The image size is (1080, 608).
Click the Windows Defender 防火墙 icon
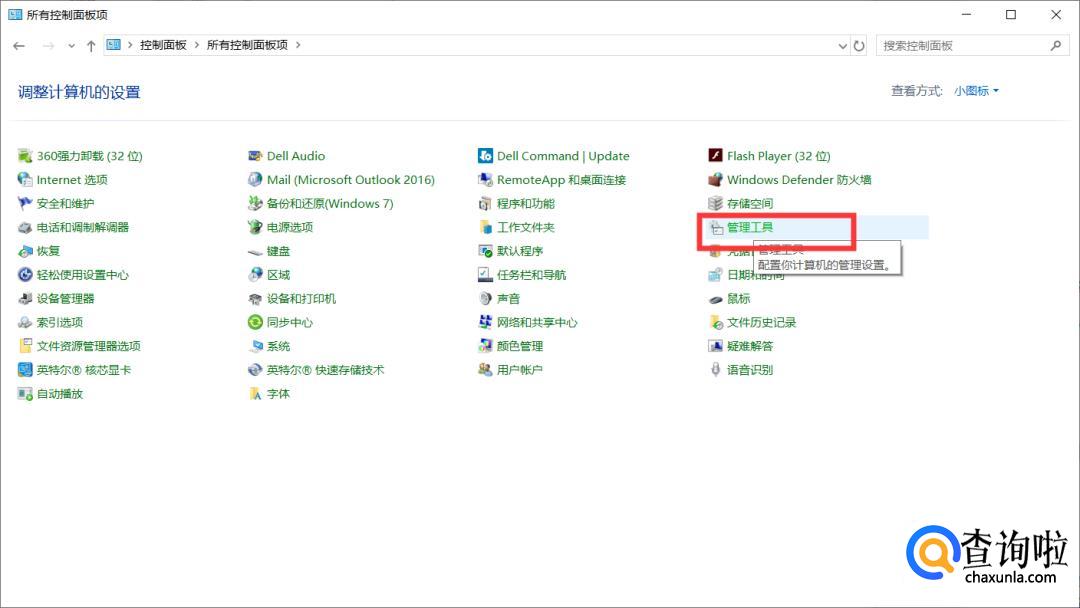(715, 180)
